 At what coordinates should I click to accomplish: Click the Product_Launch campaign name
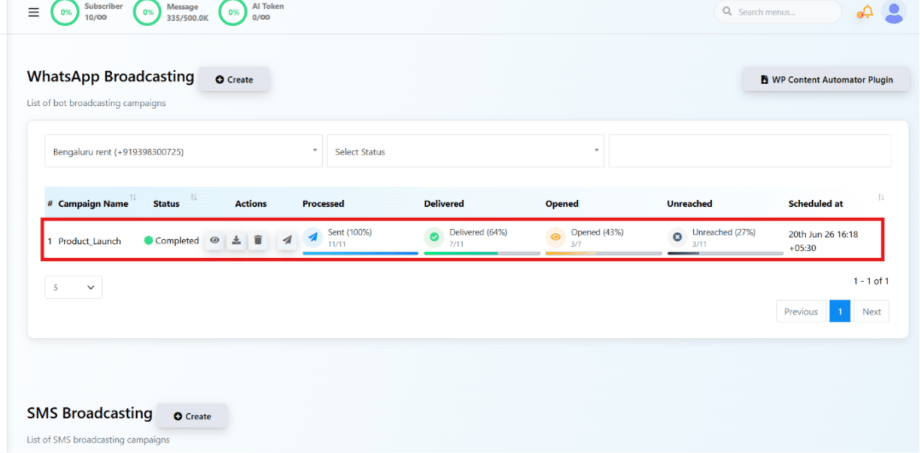tap(90, 241)
